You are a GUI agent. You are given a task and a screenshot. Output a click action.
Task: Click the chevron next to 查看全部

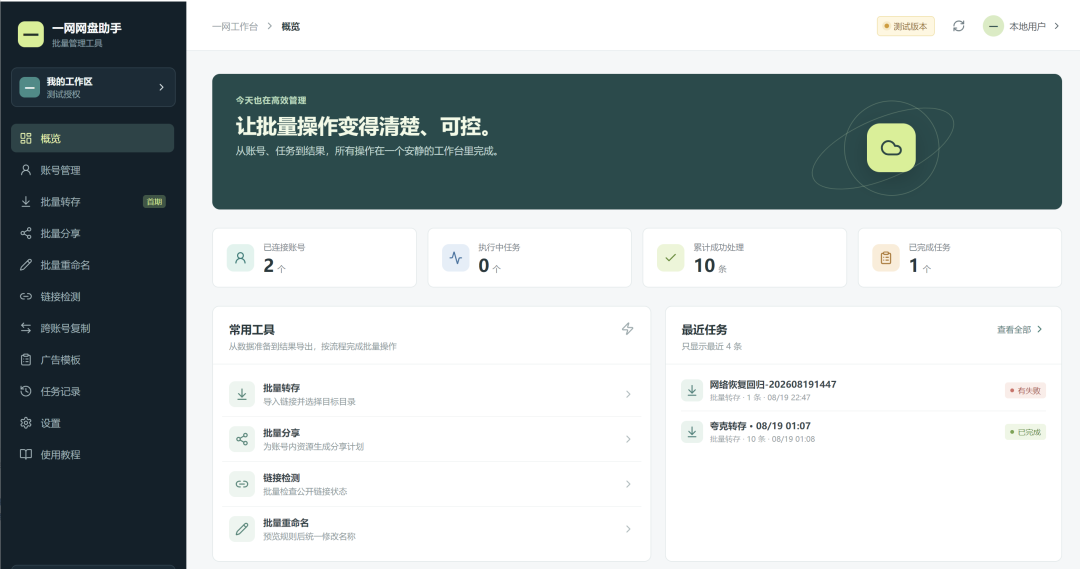coord(1039,329)
